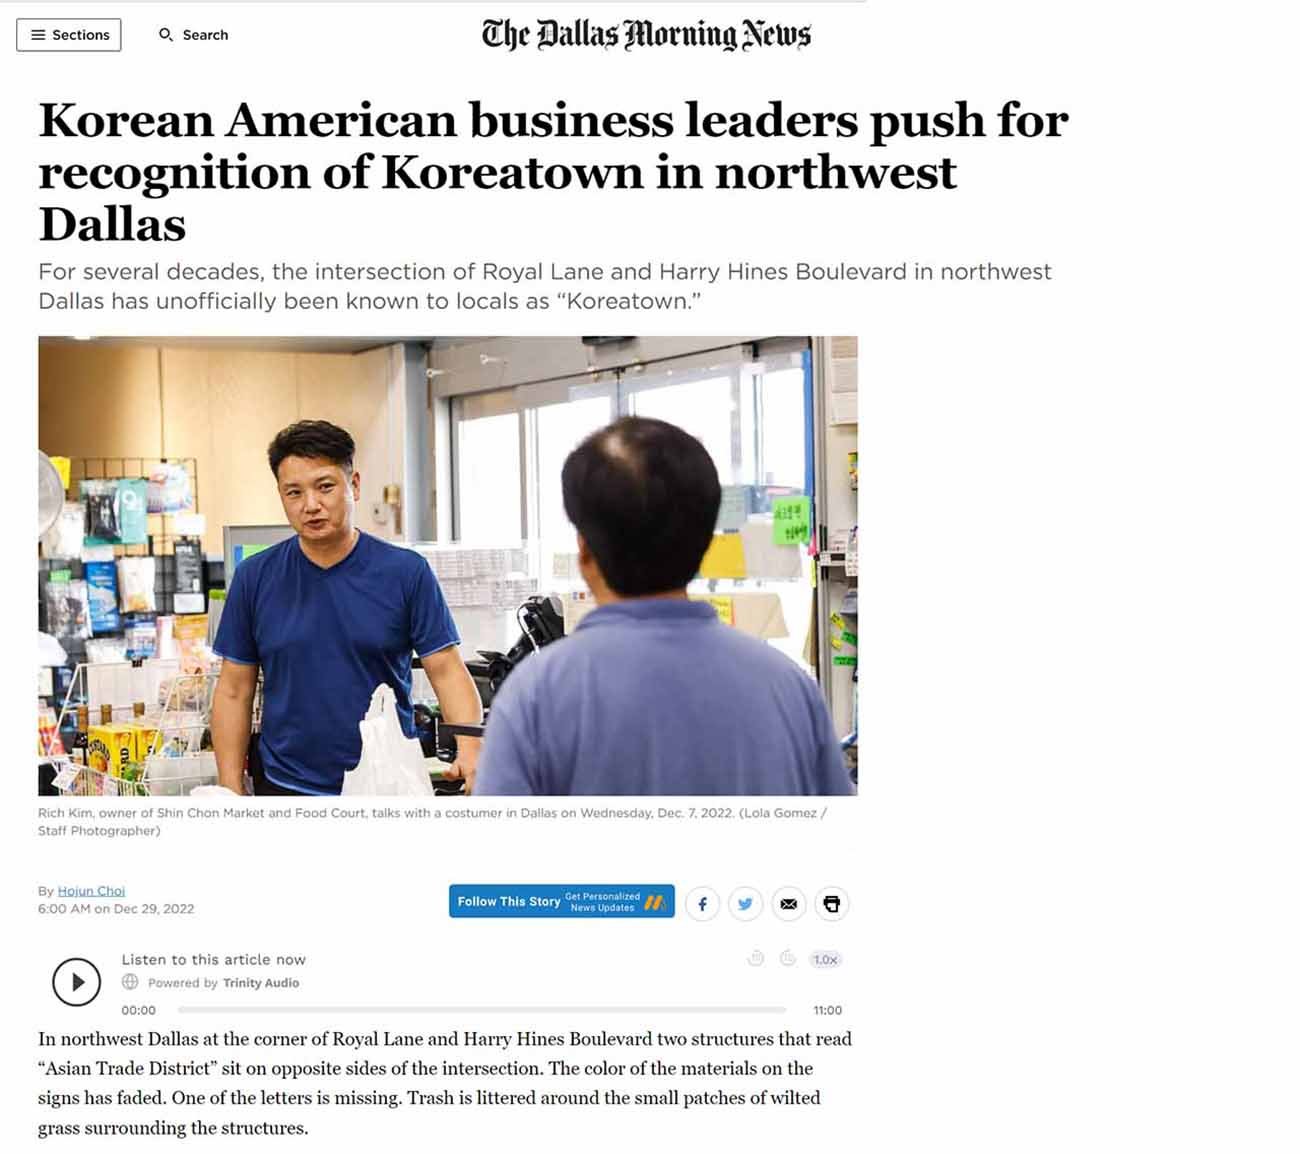Viewport: 1300px width, 1154px height.
Task: Share the article on Twitter
Action: [745, 904]
